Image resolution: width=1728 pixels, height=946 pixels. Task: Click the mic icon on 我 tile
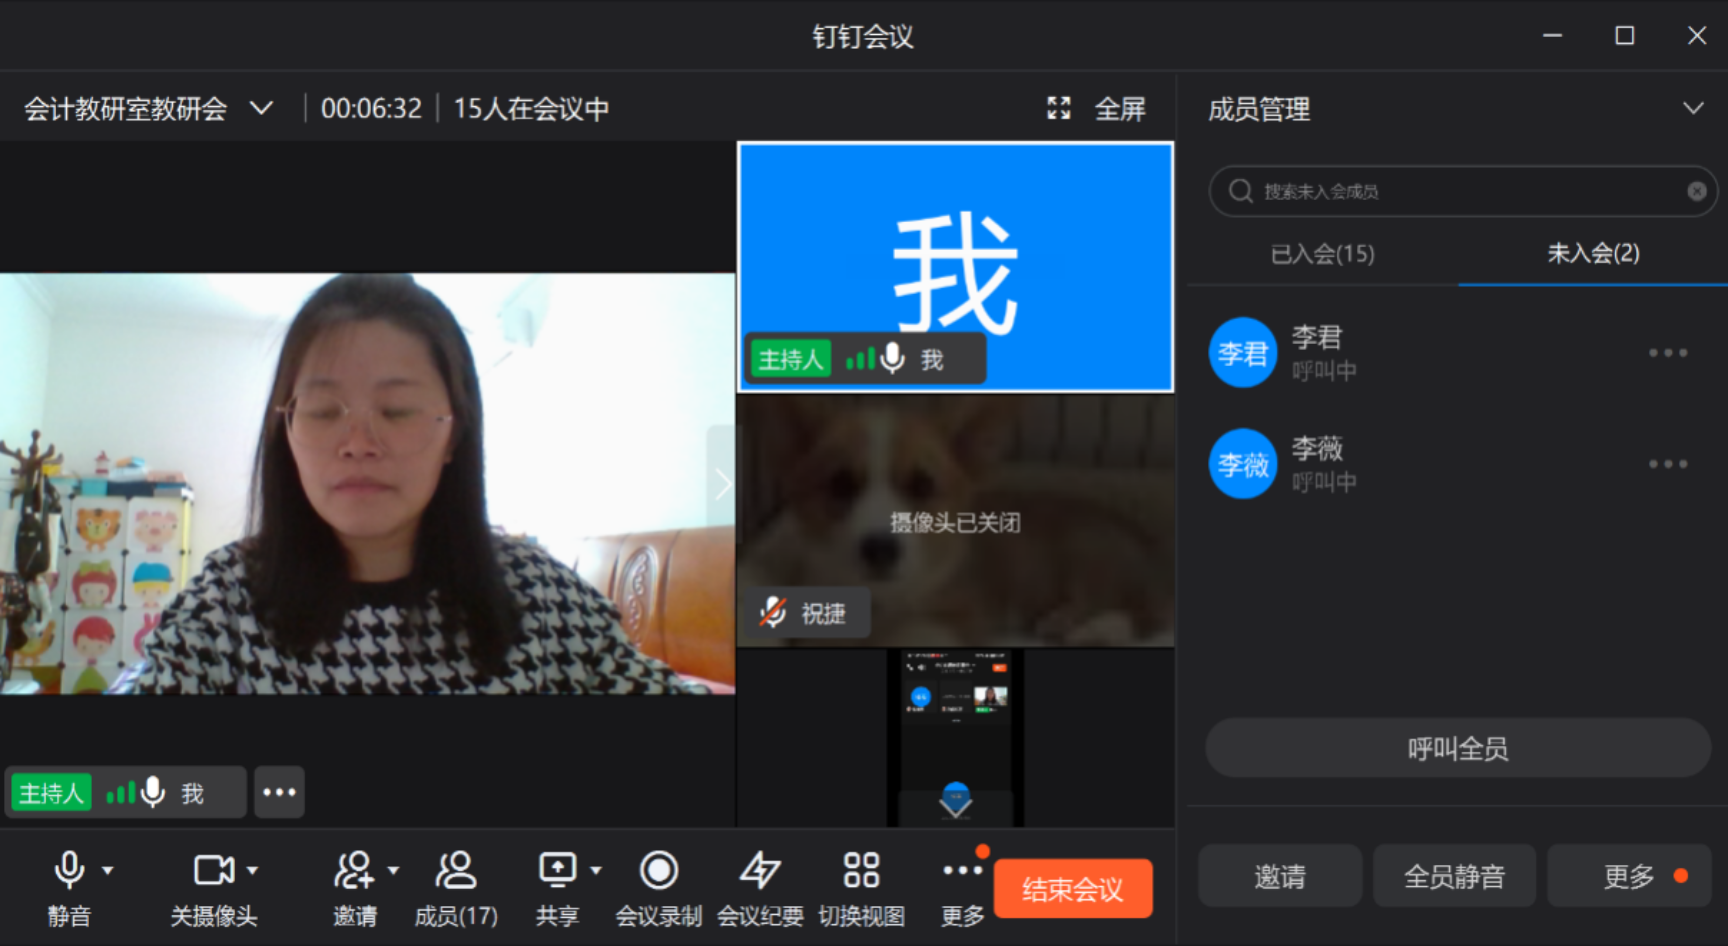coord(893,358)
